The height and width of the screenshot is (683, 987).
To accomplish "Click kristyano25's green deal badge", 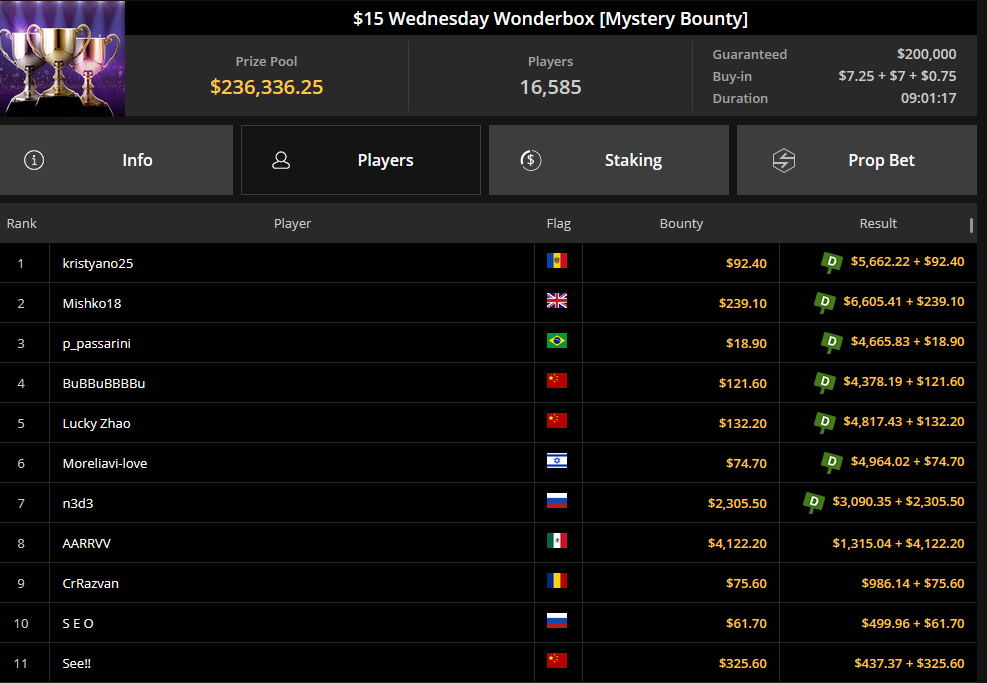I will click(832, 262).
